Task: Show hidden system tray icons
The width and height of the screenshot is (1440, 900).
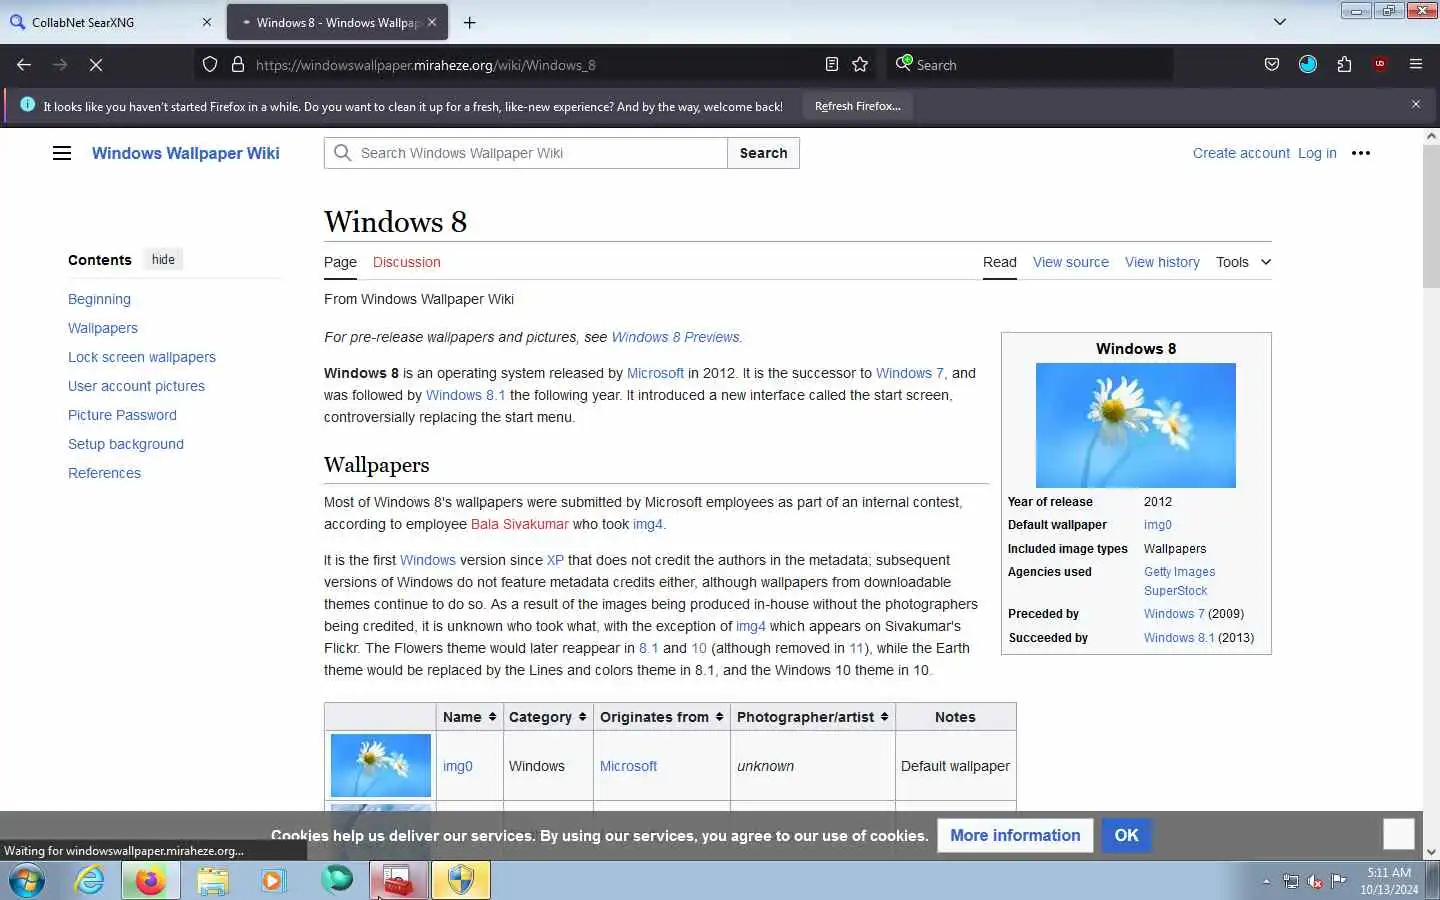Action: pos(1266,882)
